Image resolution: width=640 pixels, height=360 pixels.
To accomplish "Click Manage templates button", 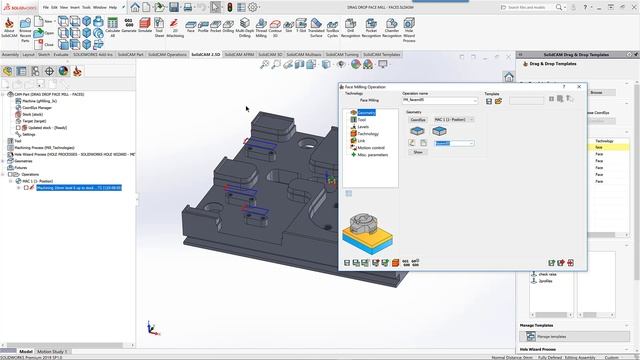I will click(574, 337).
